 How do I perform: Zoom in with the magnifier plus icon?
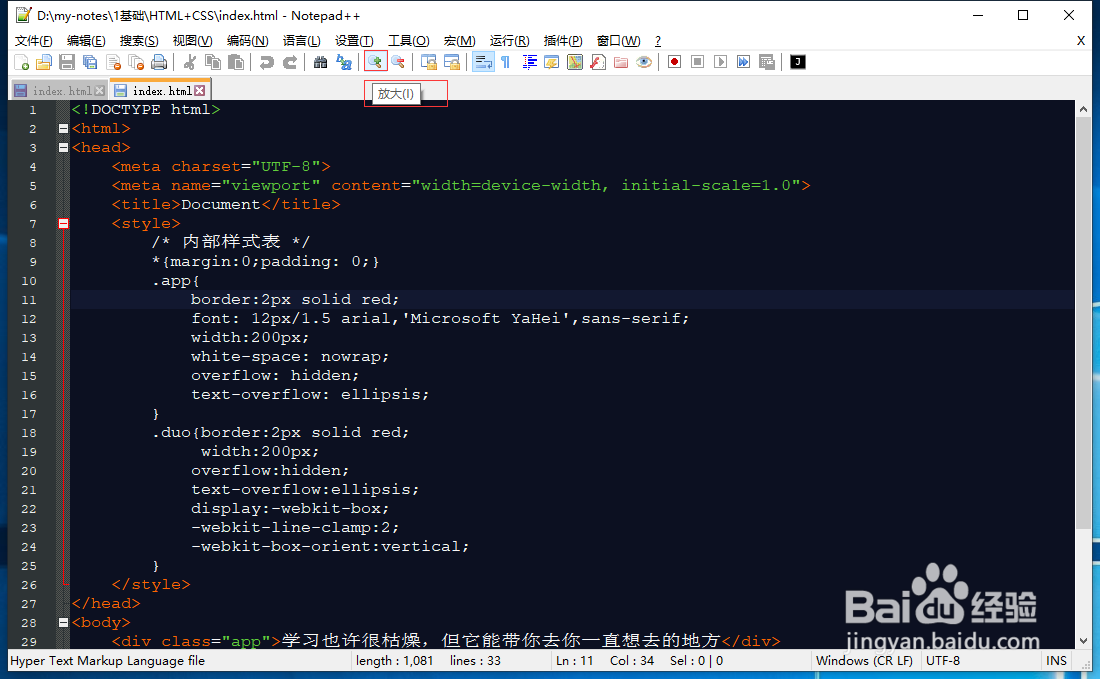pyautogui.click(x=375, y=62)
